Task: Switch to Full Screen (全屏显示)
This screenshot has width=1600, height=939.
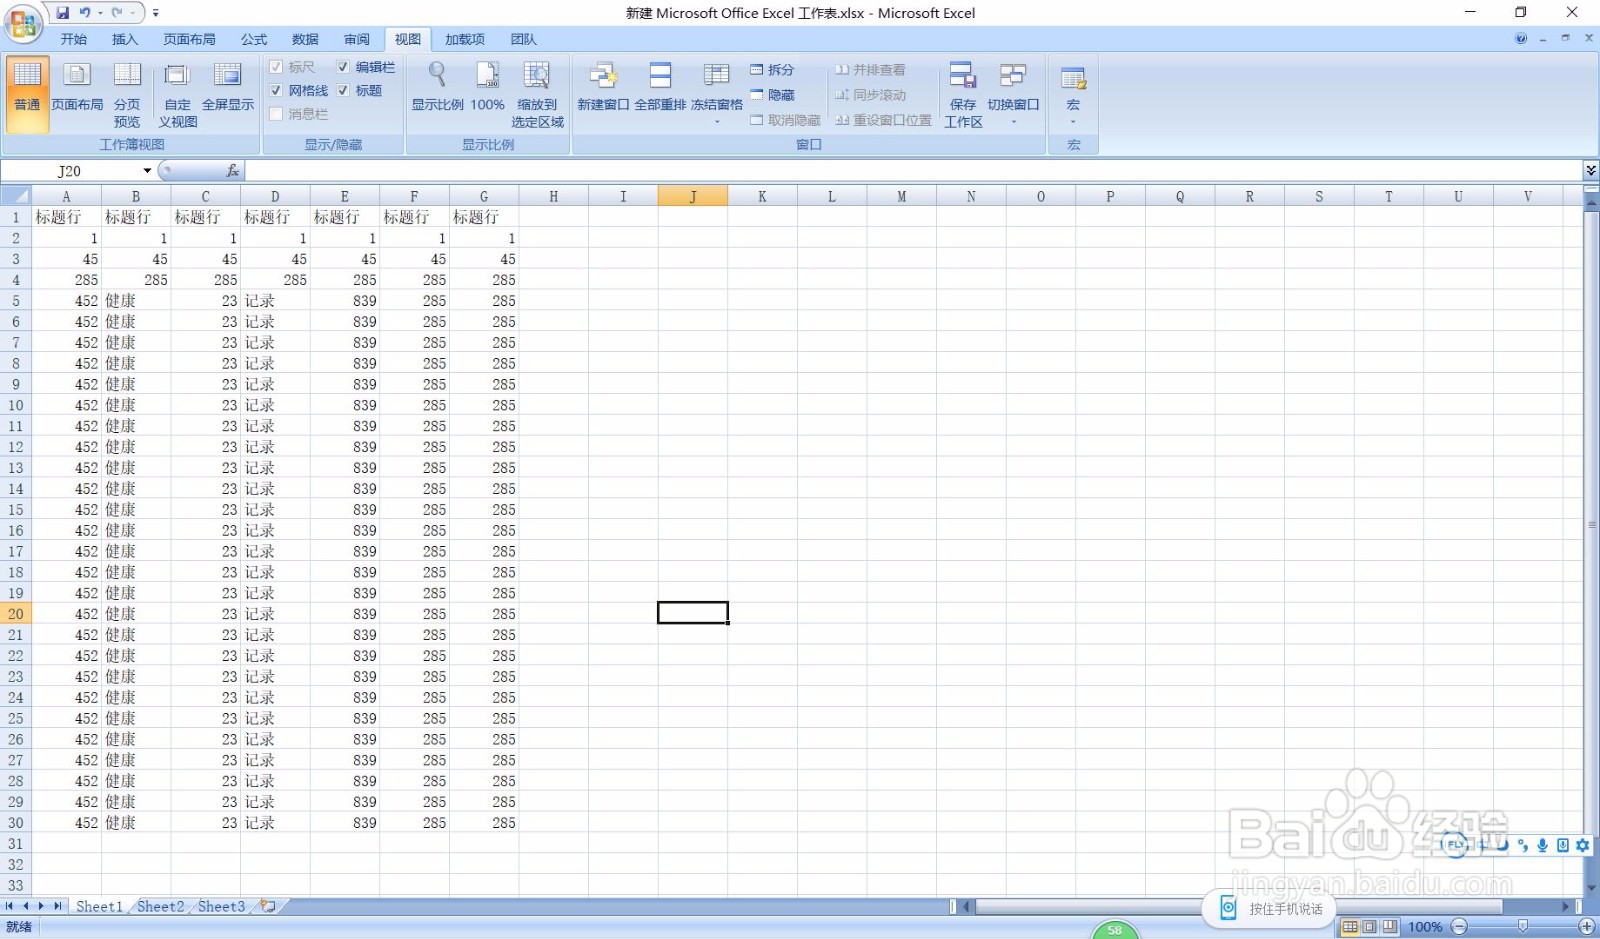Action: click(x=228, y=87)
